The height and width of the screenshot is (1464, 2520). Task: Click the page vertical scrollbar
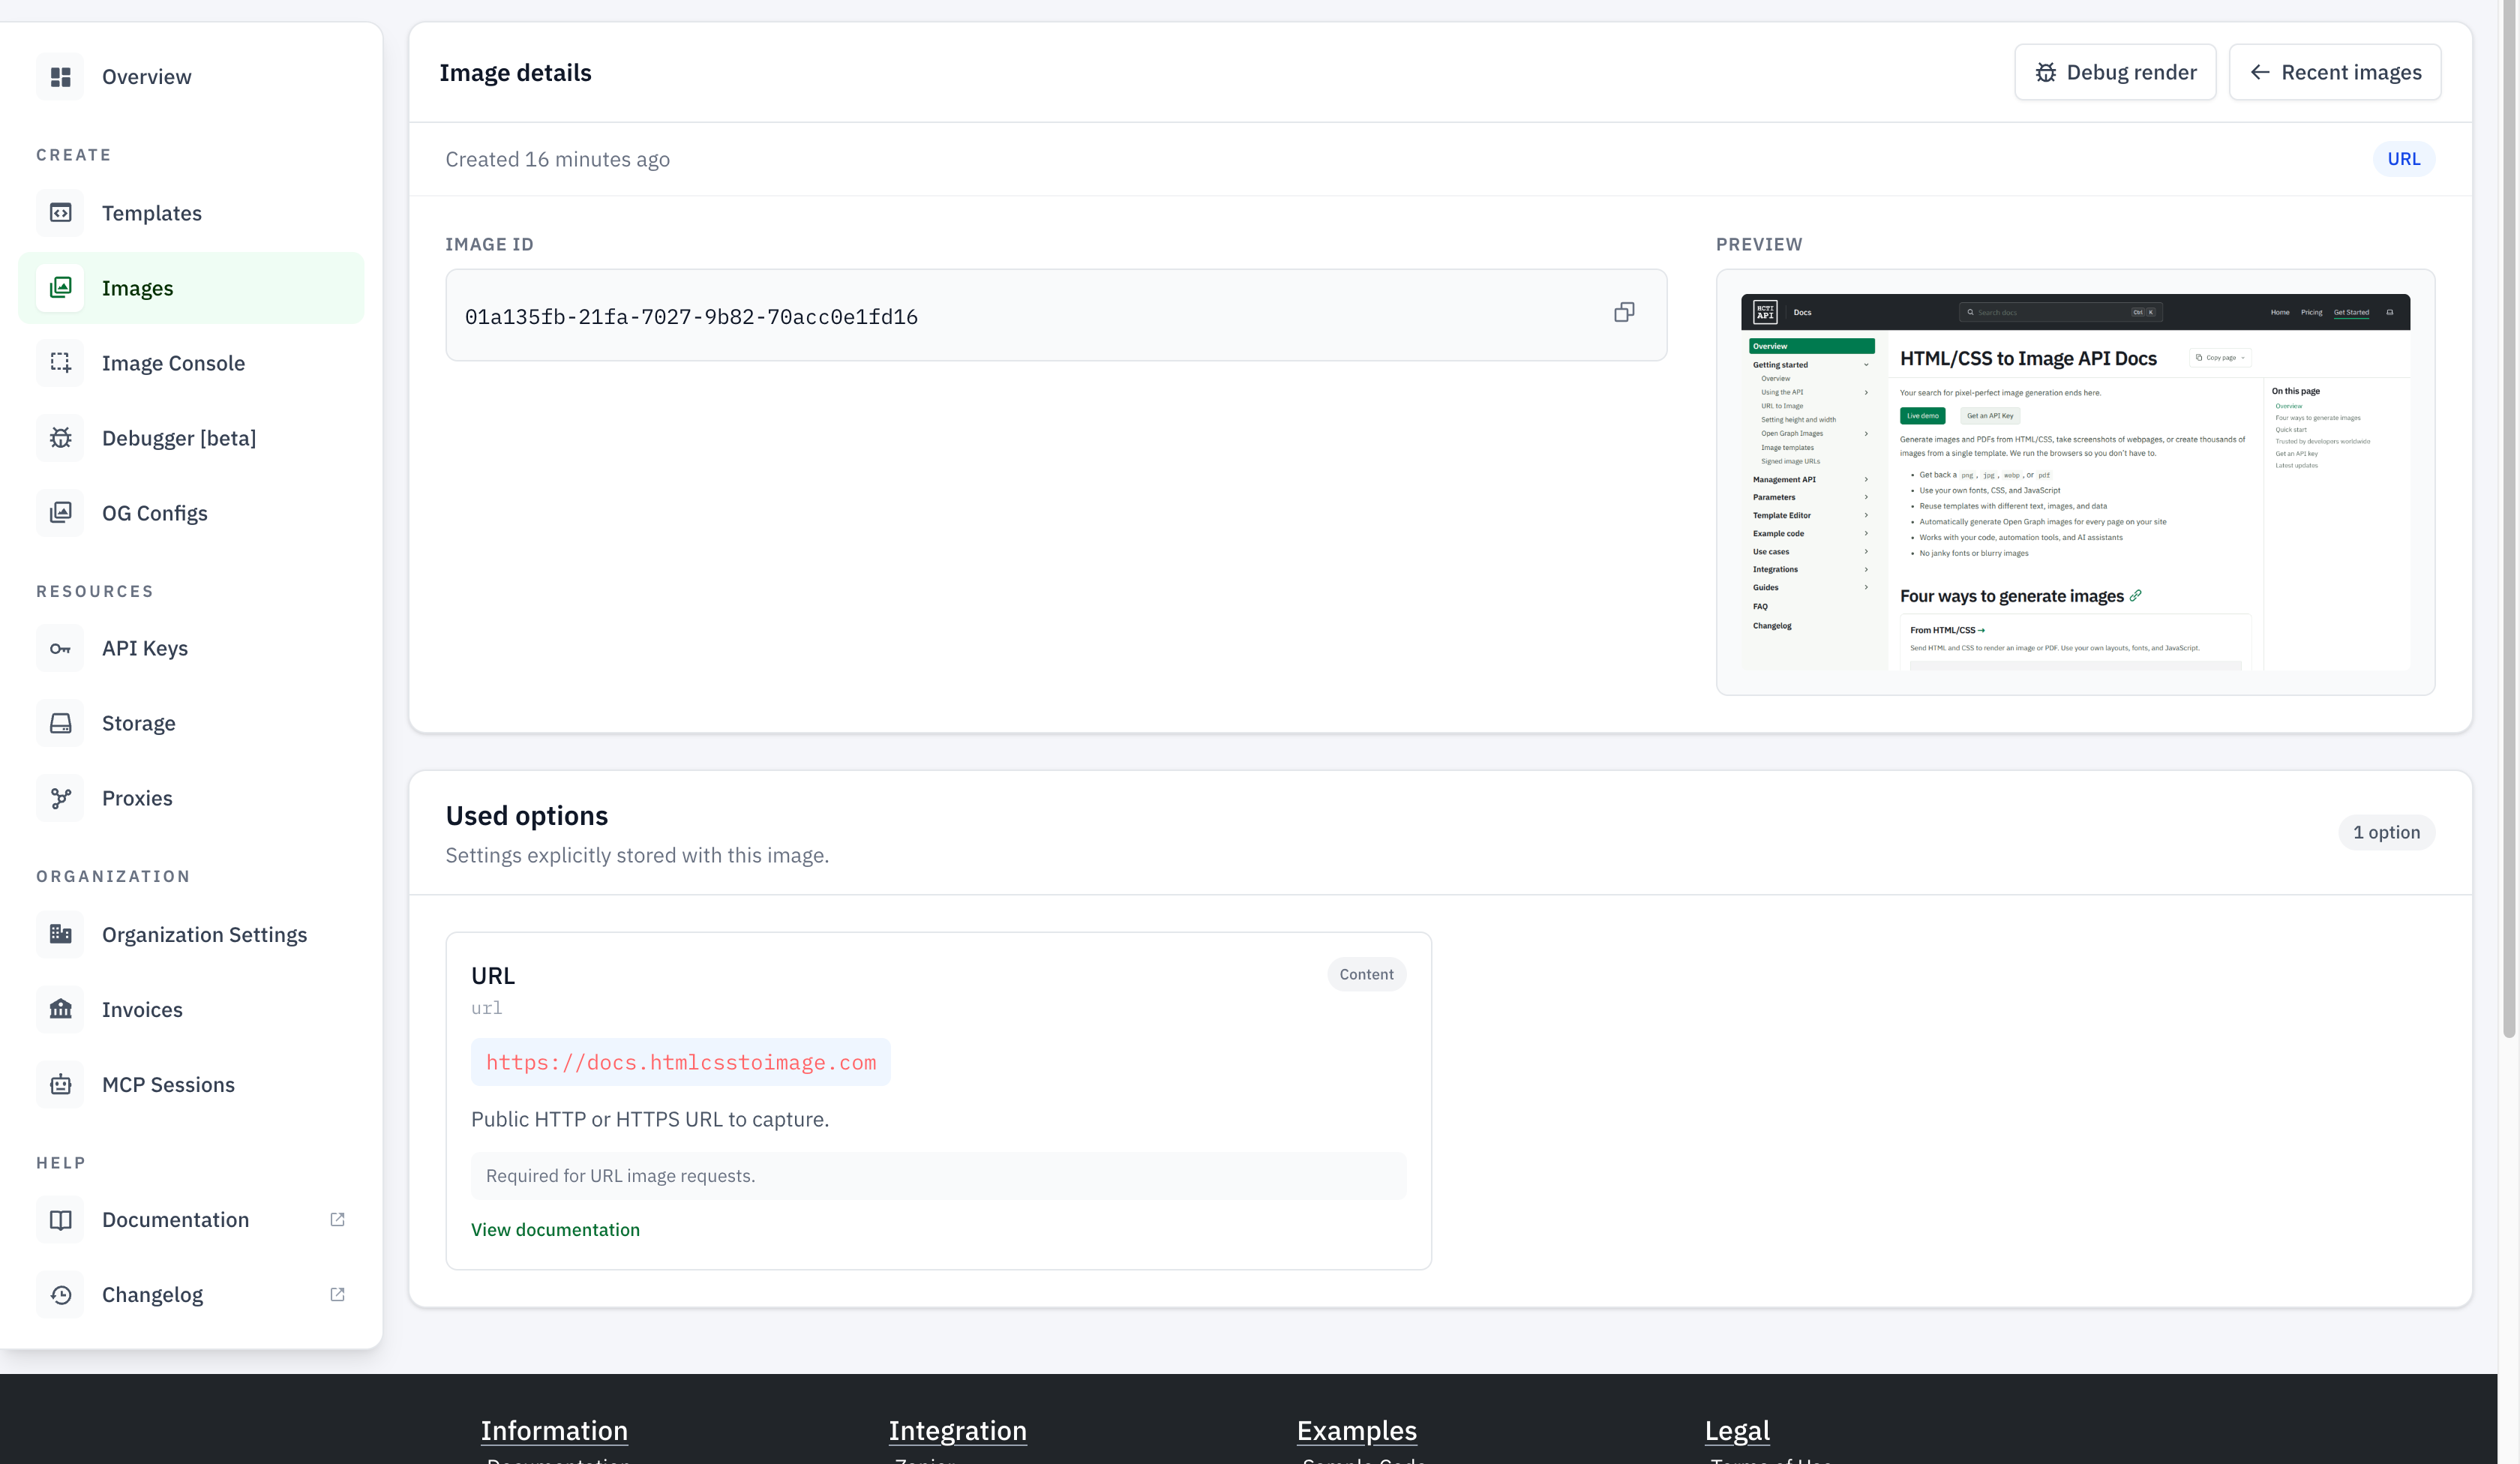[x=2509, y=520]
